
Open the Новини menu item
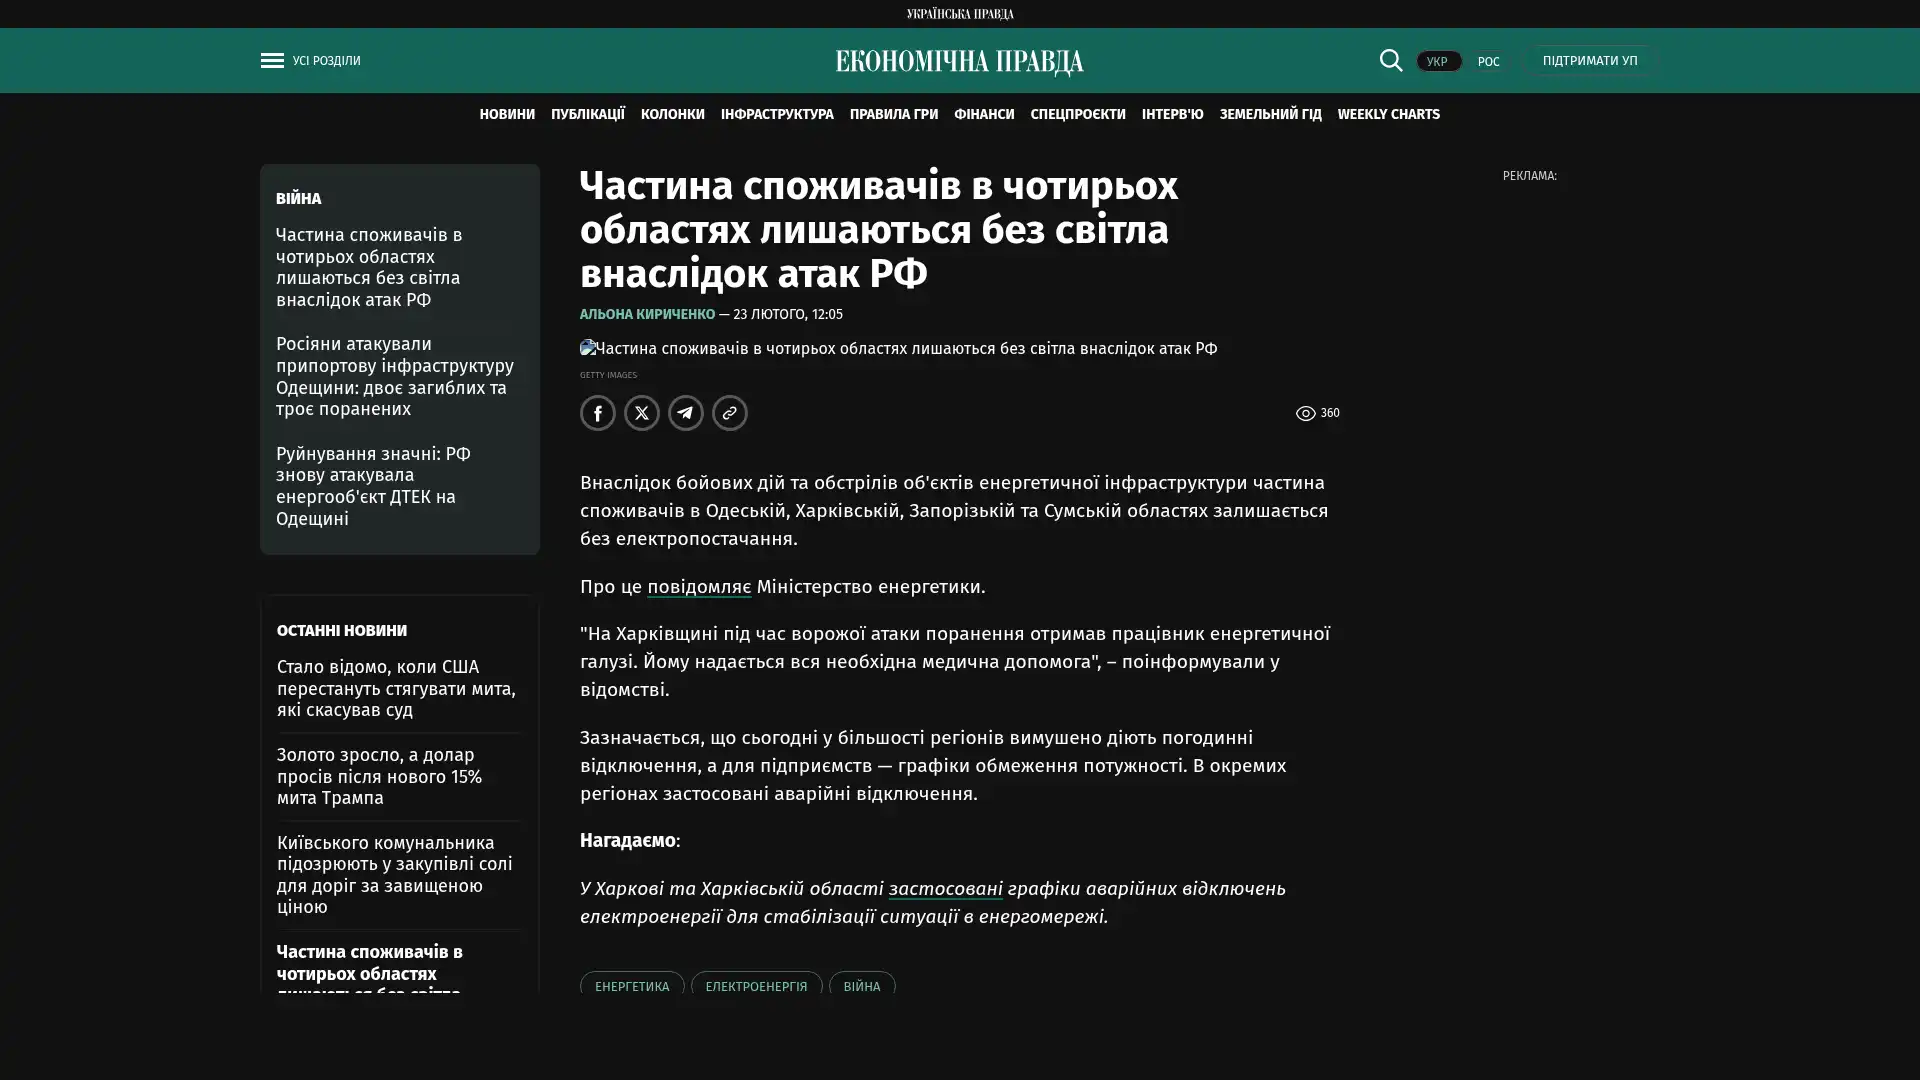pos(507,114)
